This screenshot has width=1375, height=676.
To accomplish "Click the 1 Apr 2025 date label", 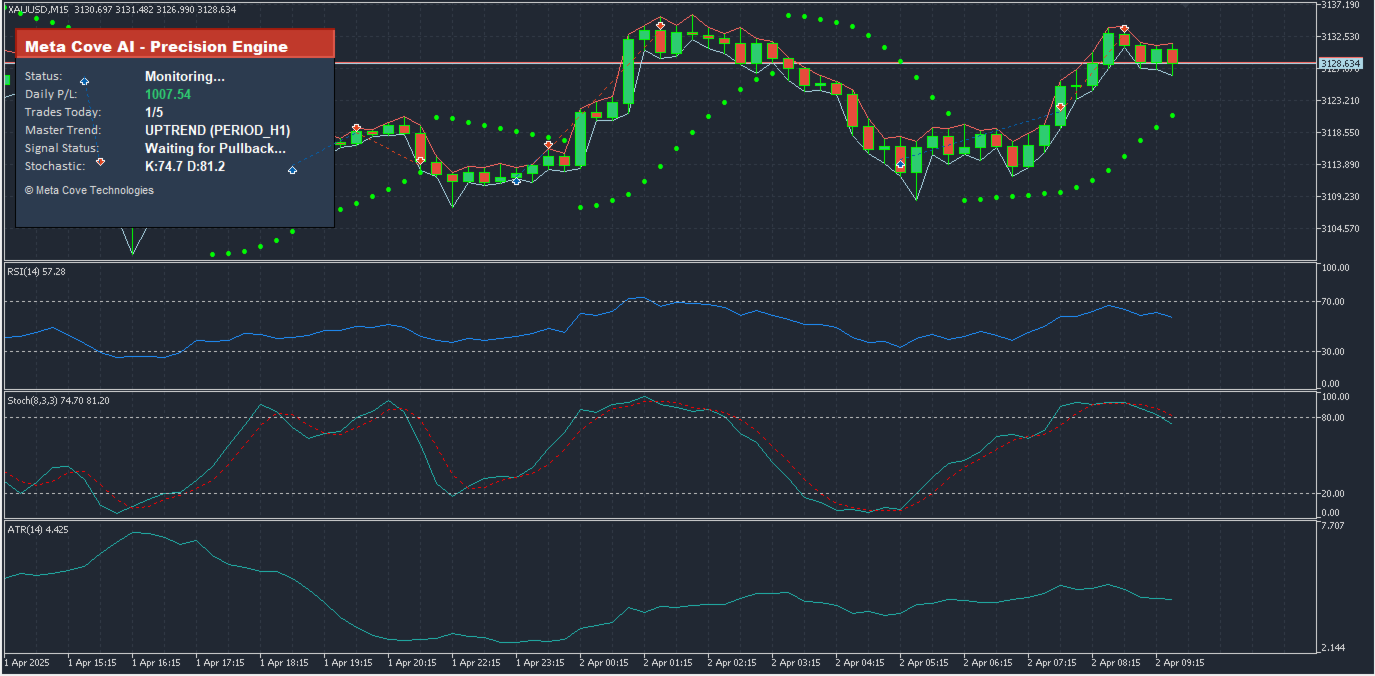I will point(27,662).
